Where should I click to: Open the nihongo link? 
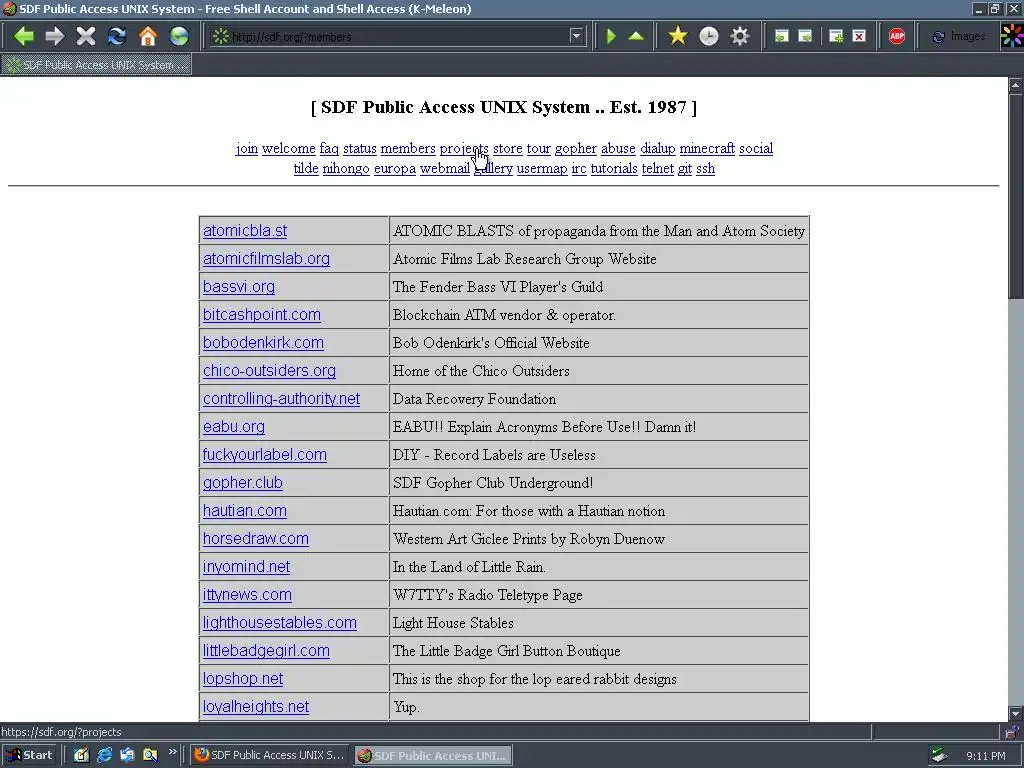pos(346,168)
